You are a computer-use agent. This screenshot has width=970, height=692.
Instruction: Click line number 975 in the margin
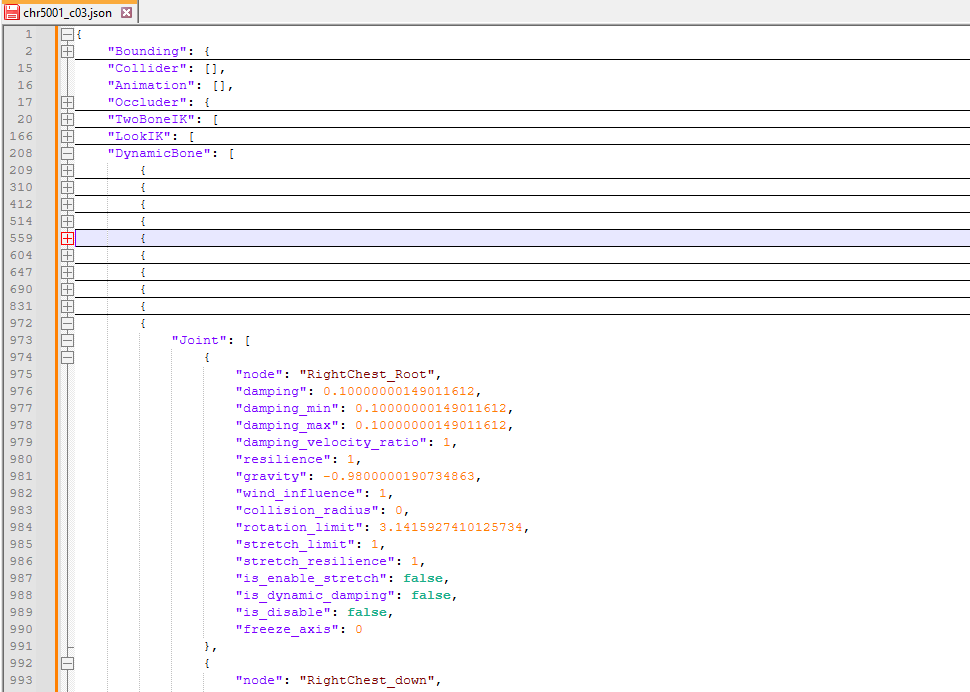(22, 374)
